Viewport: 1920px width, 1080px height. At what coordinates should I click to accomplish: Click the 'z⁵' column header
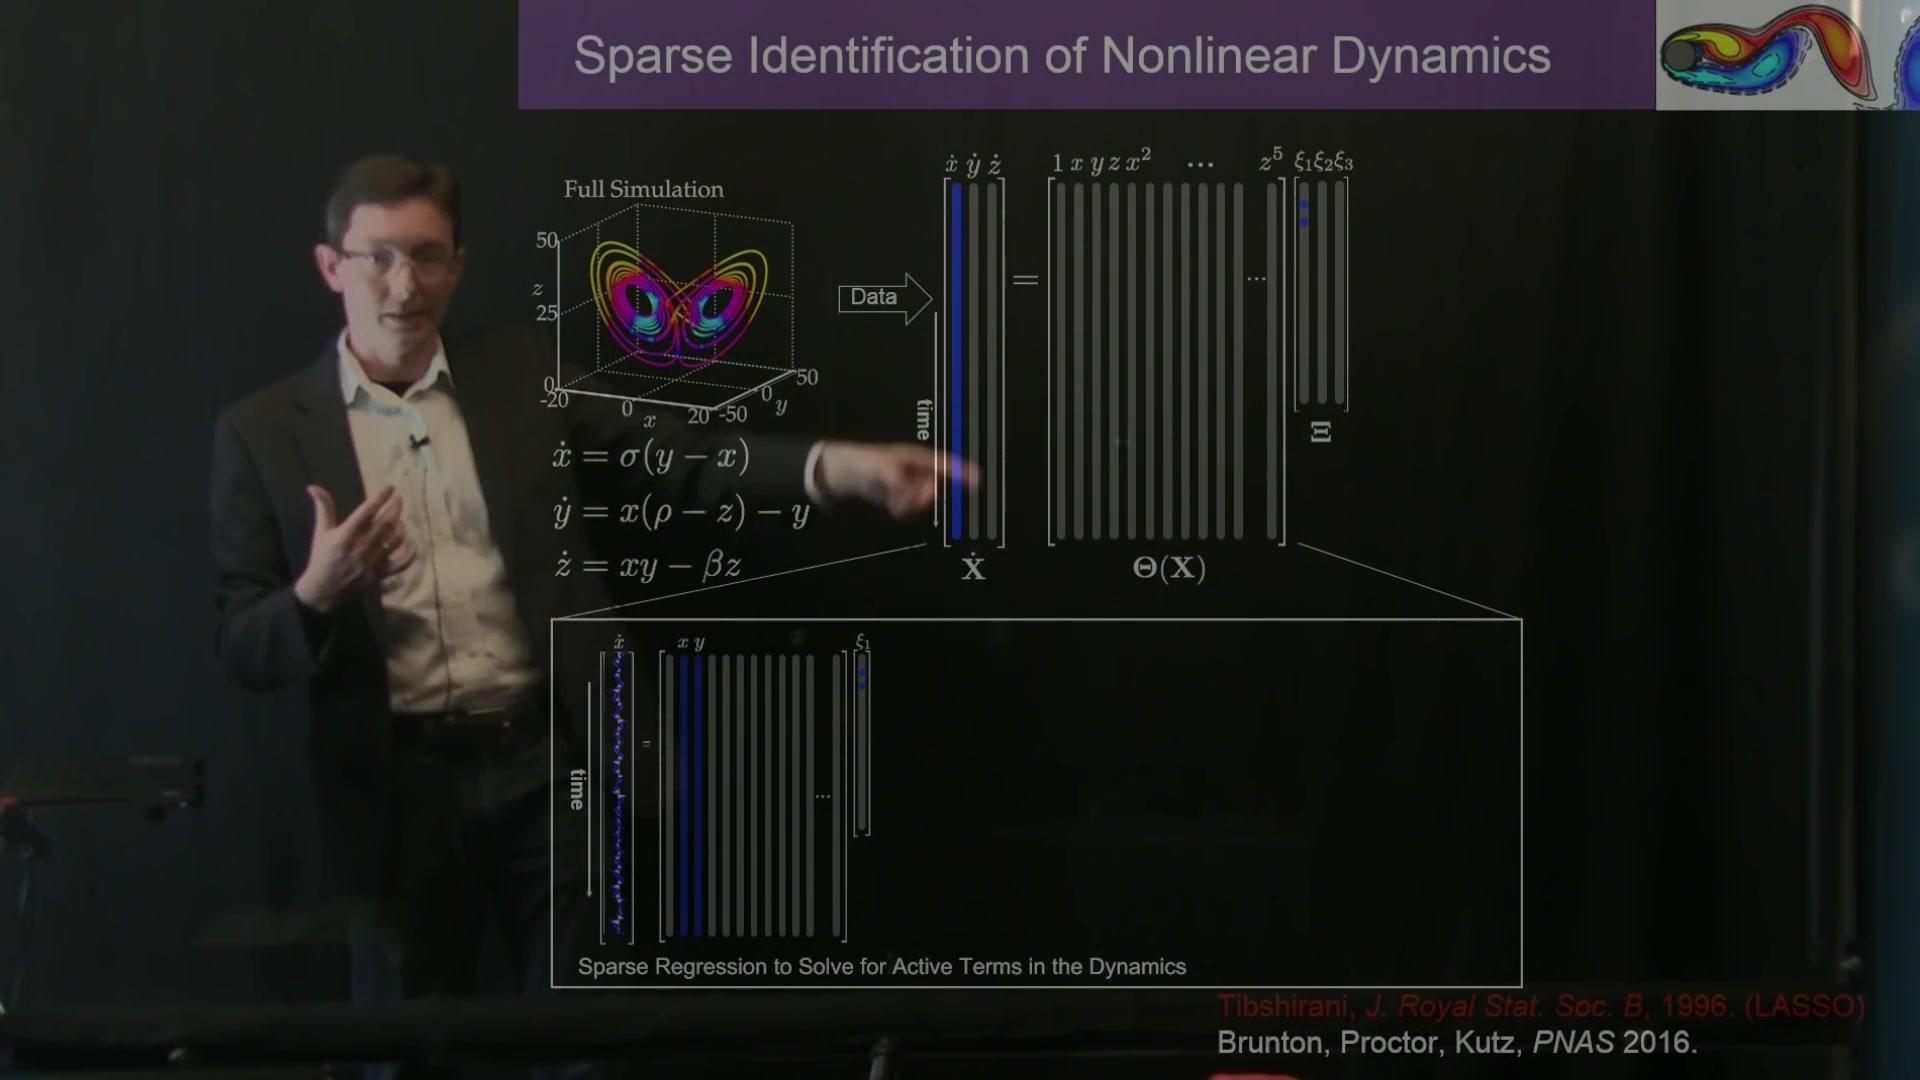click(1271, 160)
